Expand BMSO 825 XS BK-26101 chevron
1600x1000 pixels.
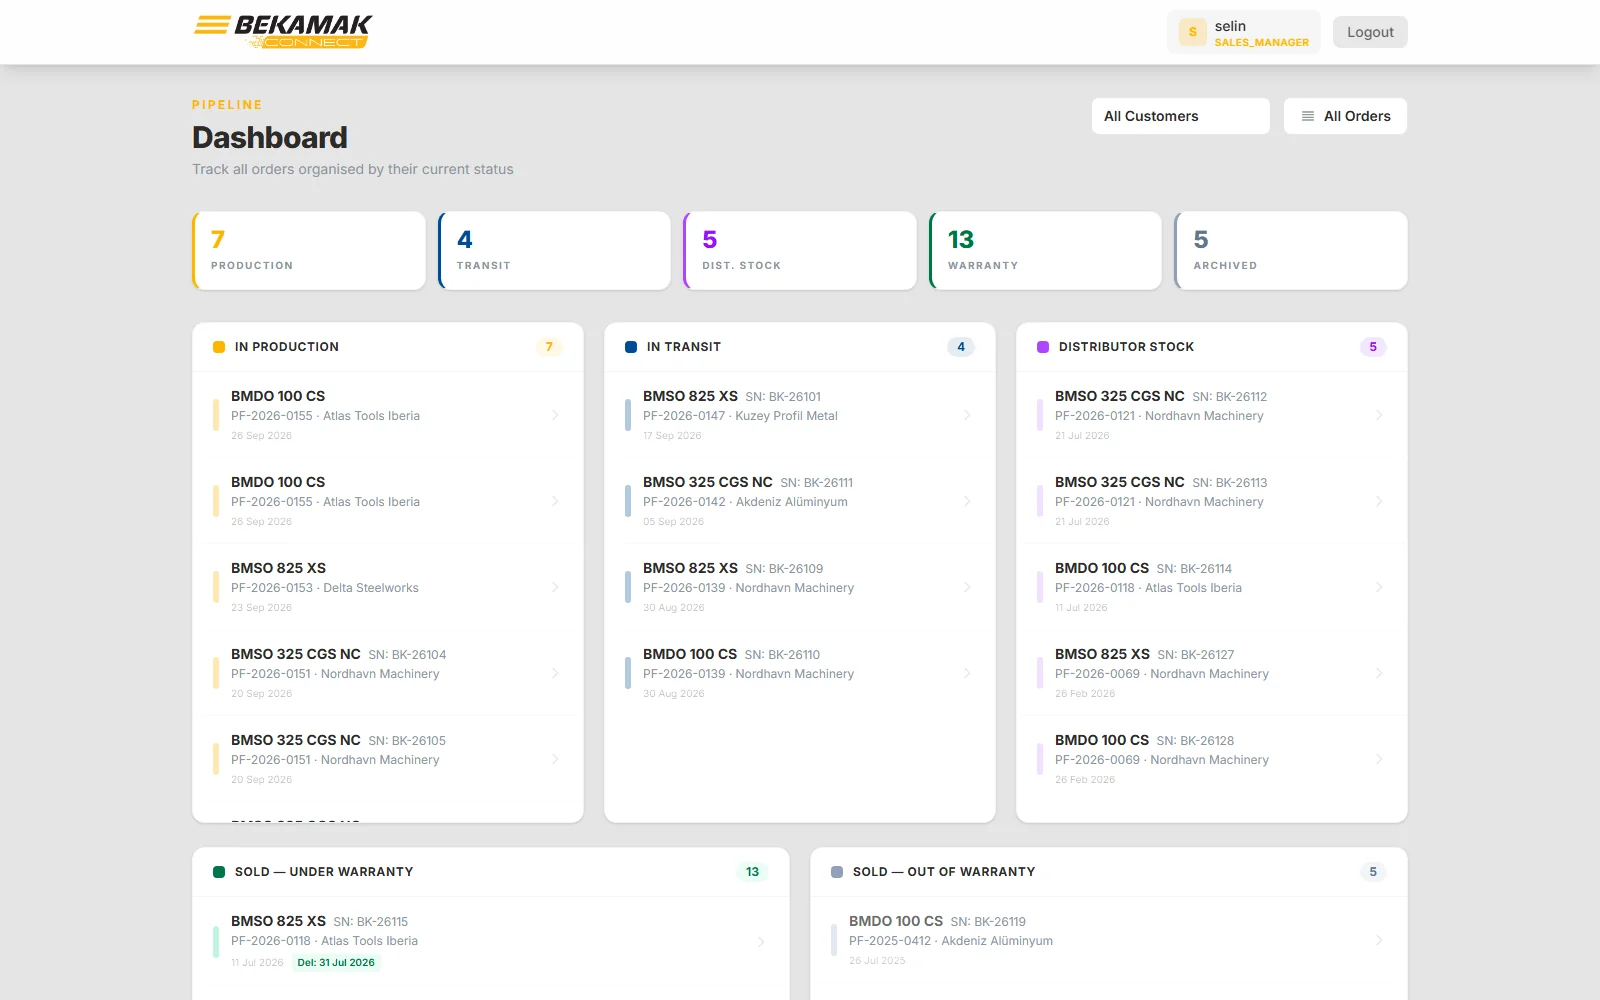click(967, 415)
